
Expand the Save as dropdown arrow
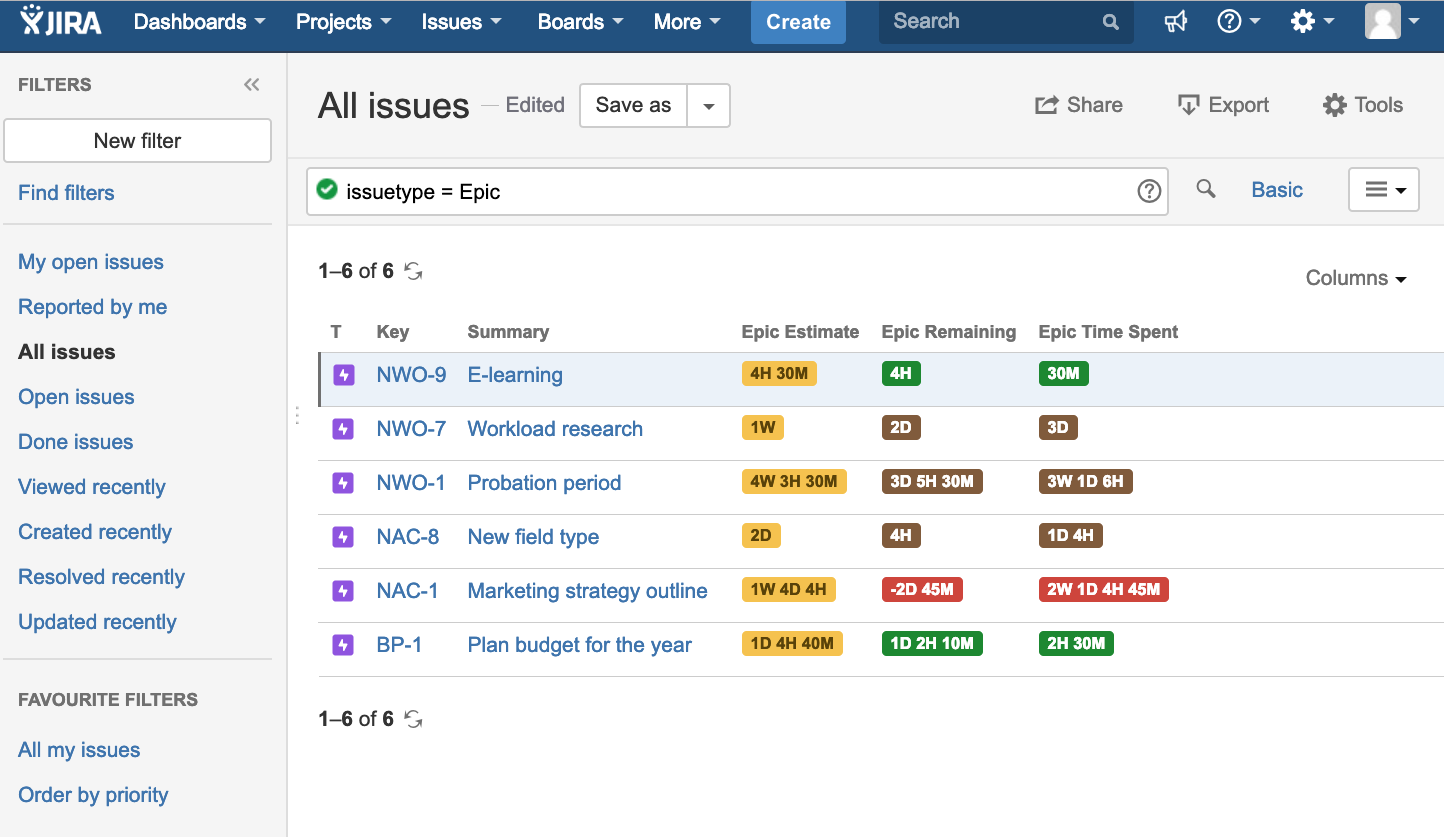click(708, 106)
